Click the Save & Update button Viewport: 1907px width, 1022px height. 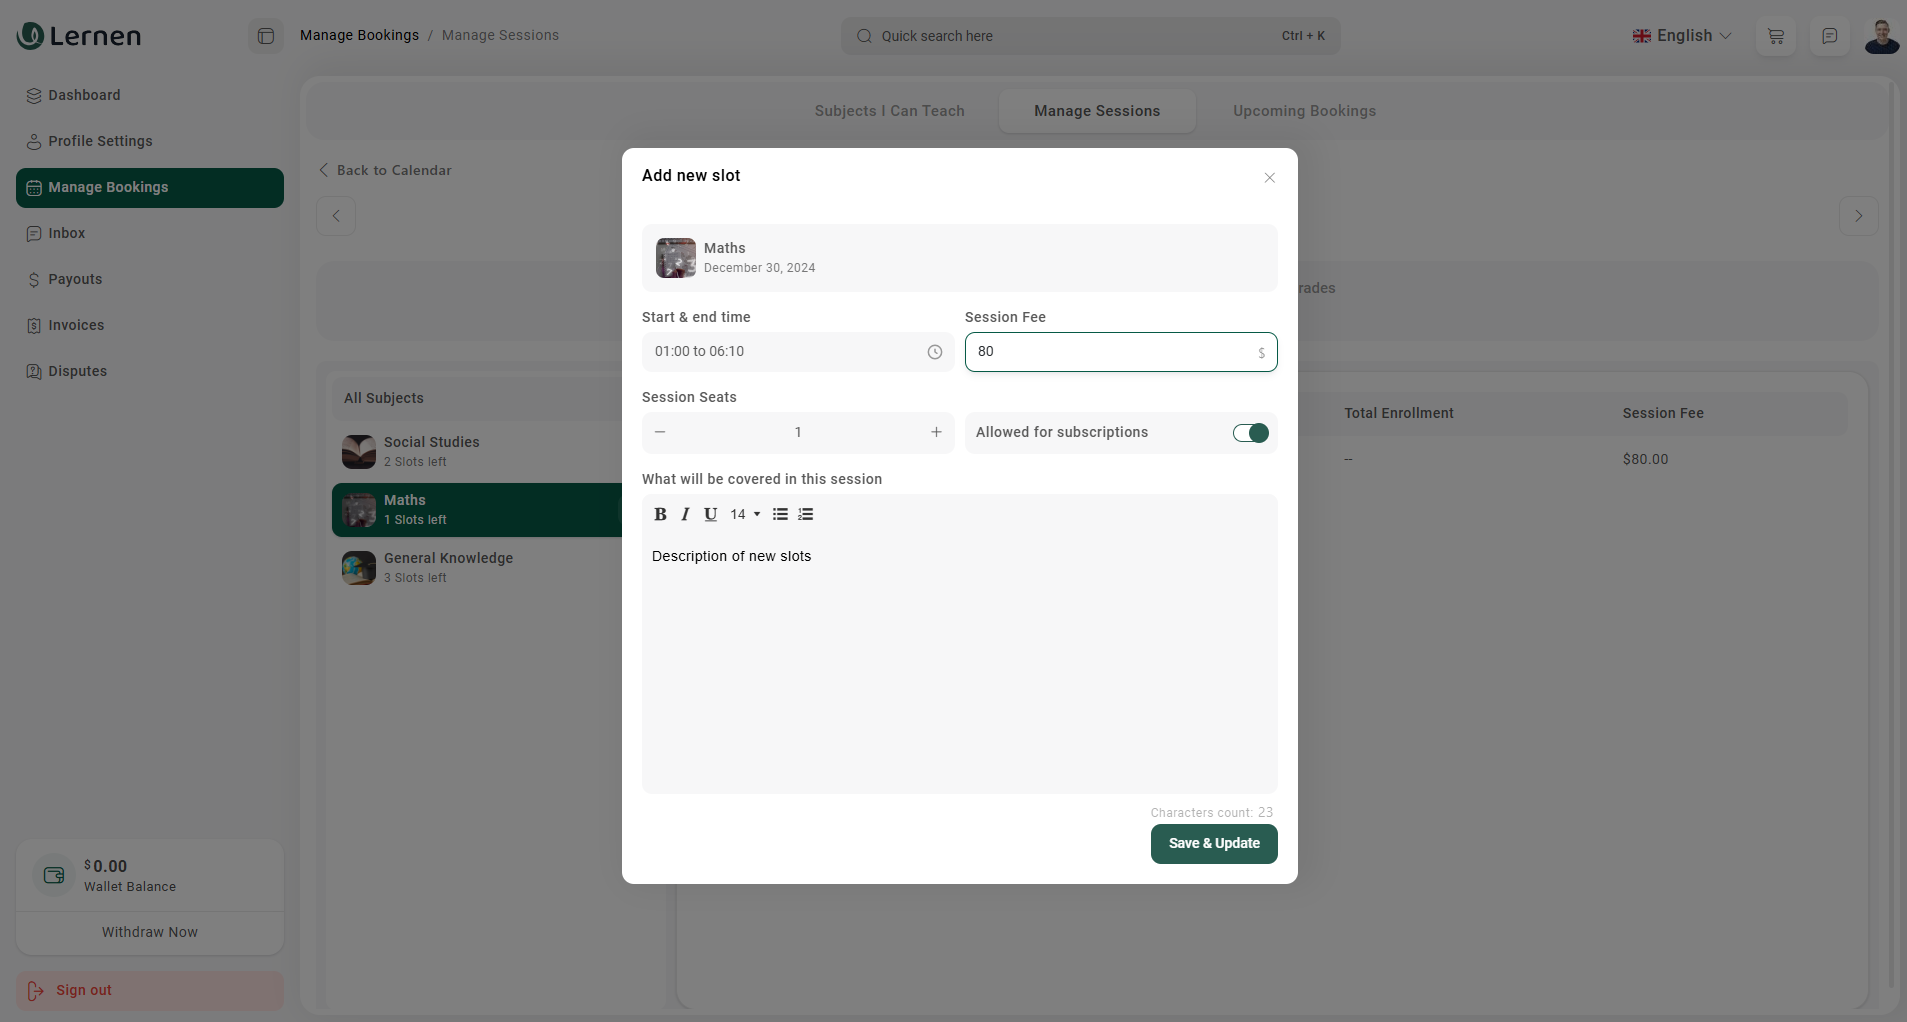click(x=1213, y=843)
